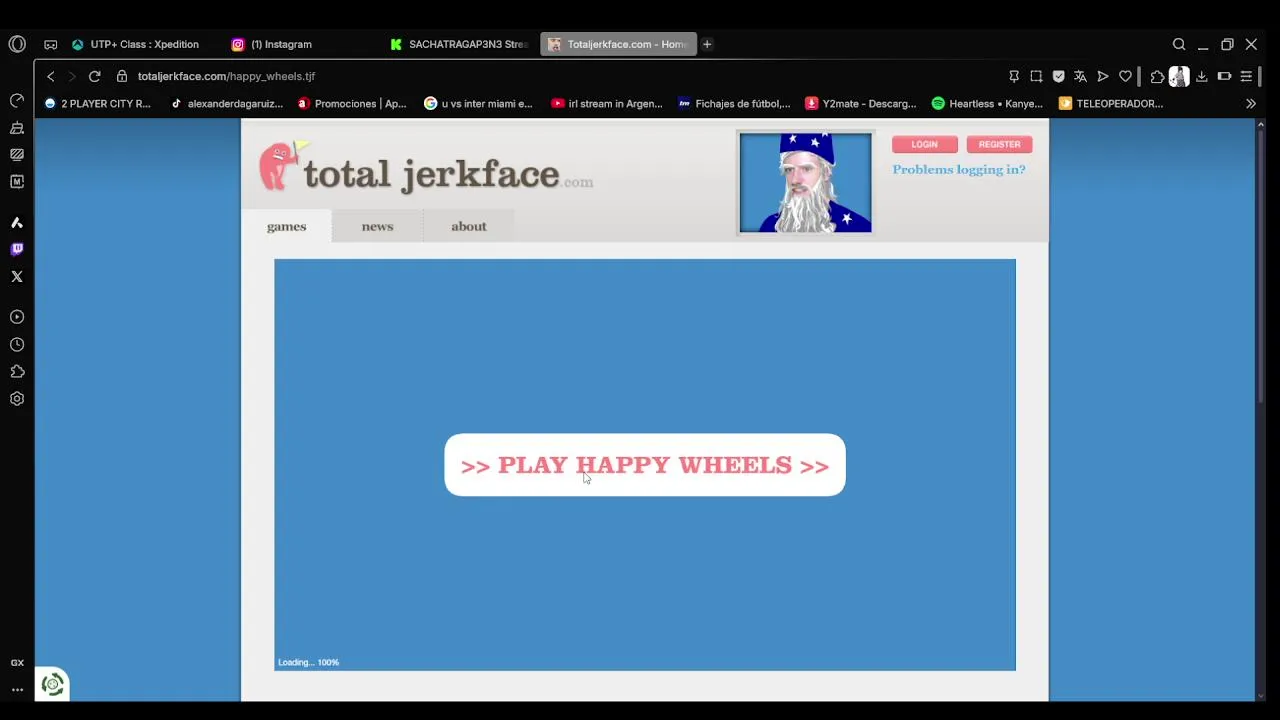Image resolution: width=1280 pixels, height=720 pixels.
Task: Open History clock icon in sidebar
Action: [x=17, y=344]
